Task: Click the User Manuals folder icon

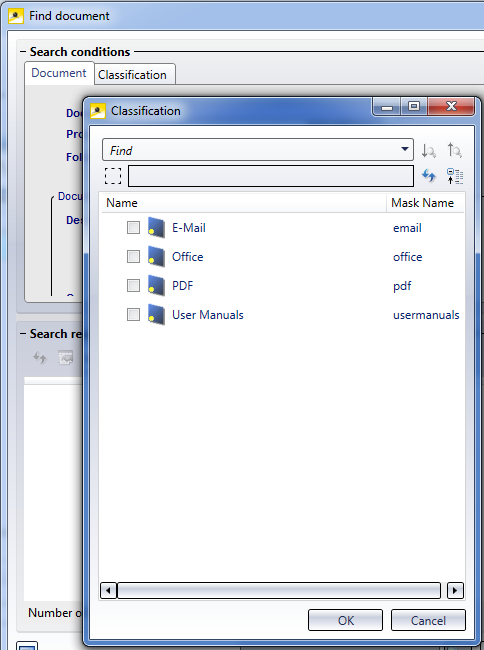Action: tap(157, 315)
